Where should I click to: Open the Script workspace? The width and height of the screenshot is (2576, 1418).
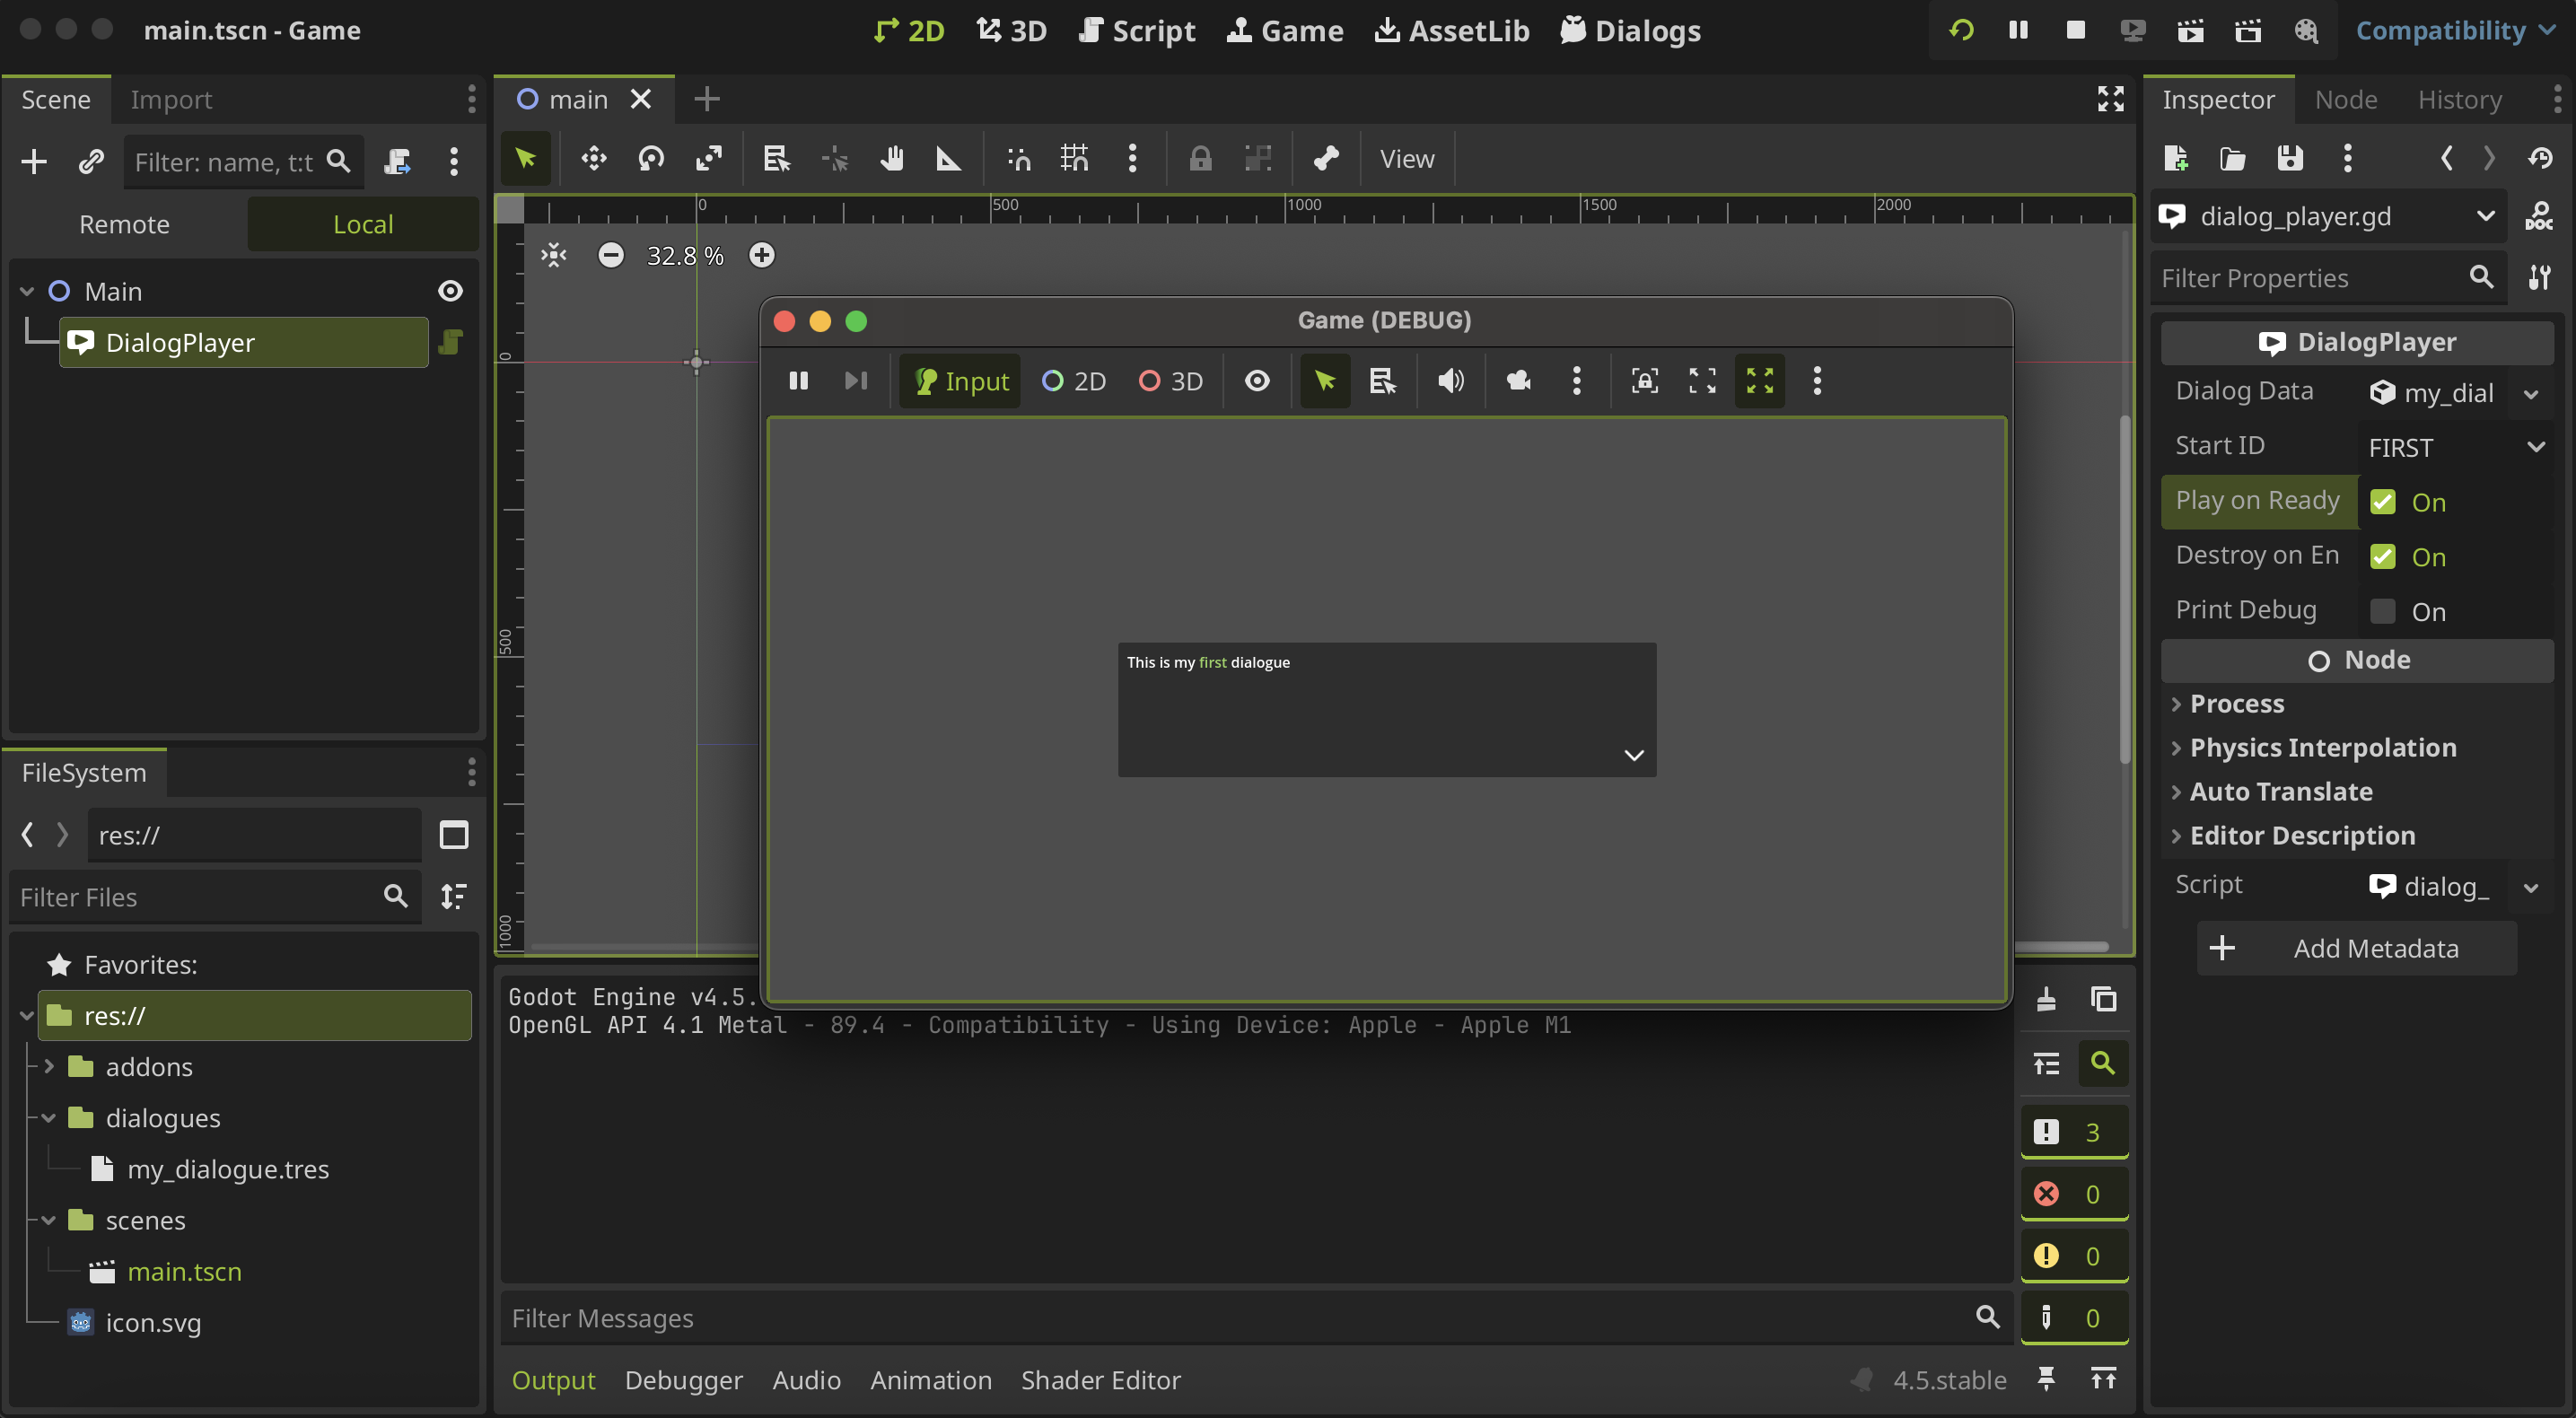click(x=1137, y=30)
